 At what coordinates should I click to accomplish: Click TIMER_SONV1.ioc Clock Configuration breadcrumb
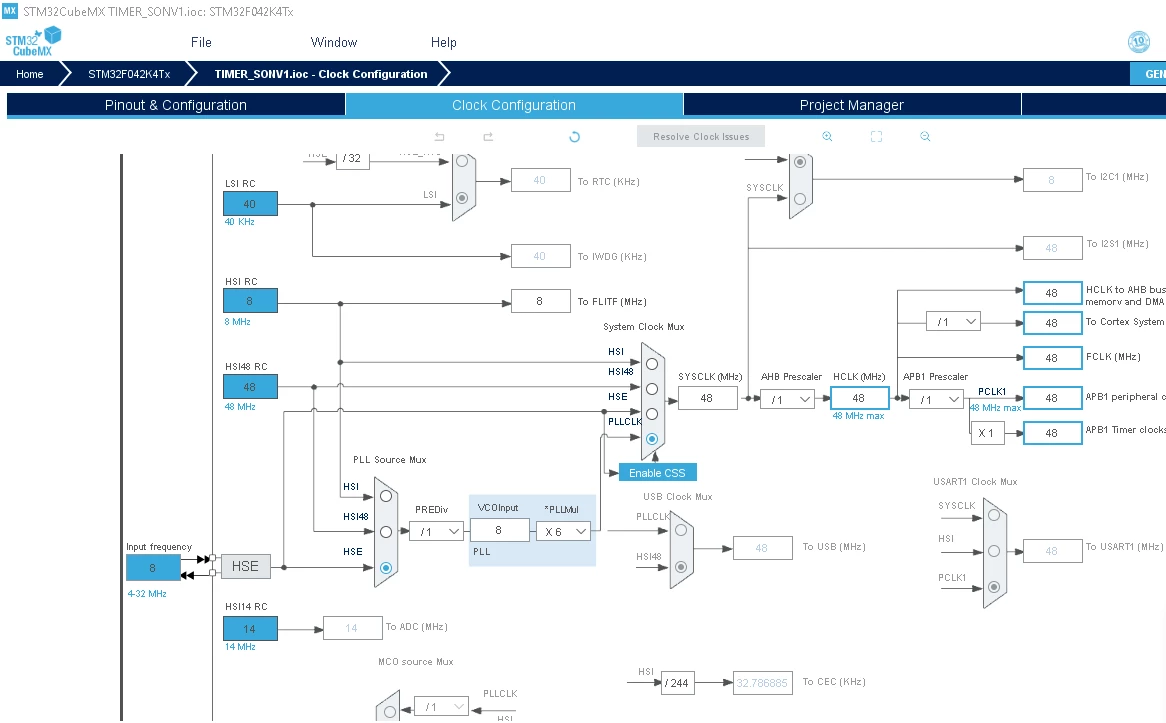pos(321,74)
